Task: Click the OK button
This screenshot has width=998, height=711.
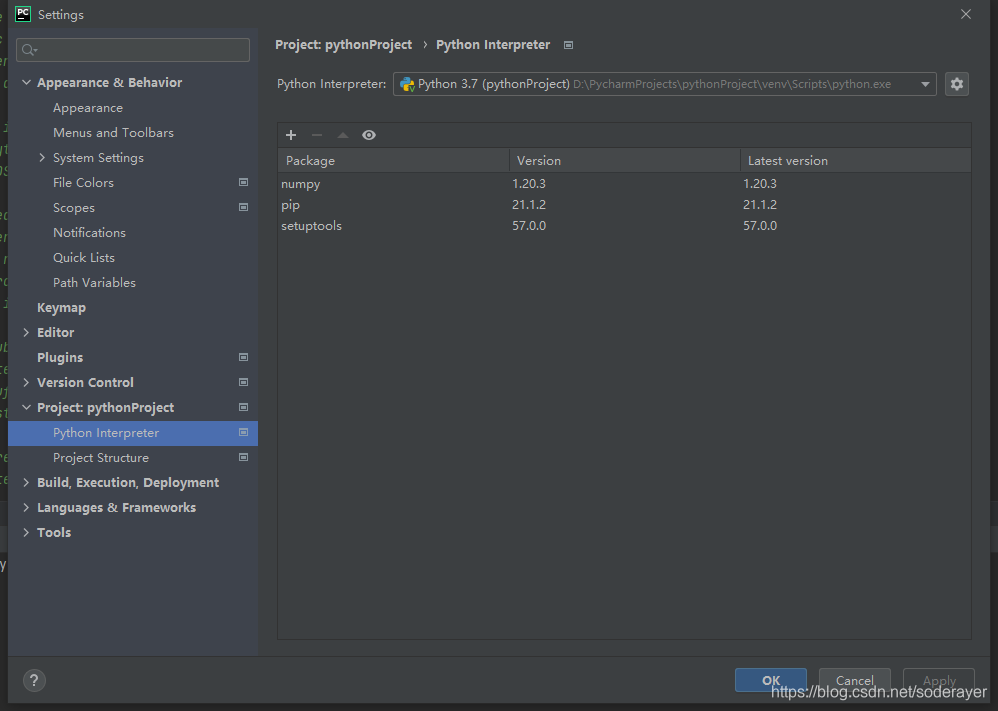Action: pos(771,680)
